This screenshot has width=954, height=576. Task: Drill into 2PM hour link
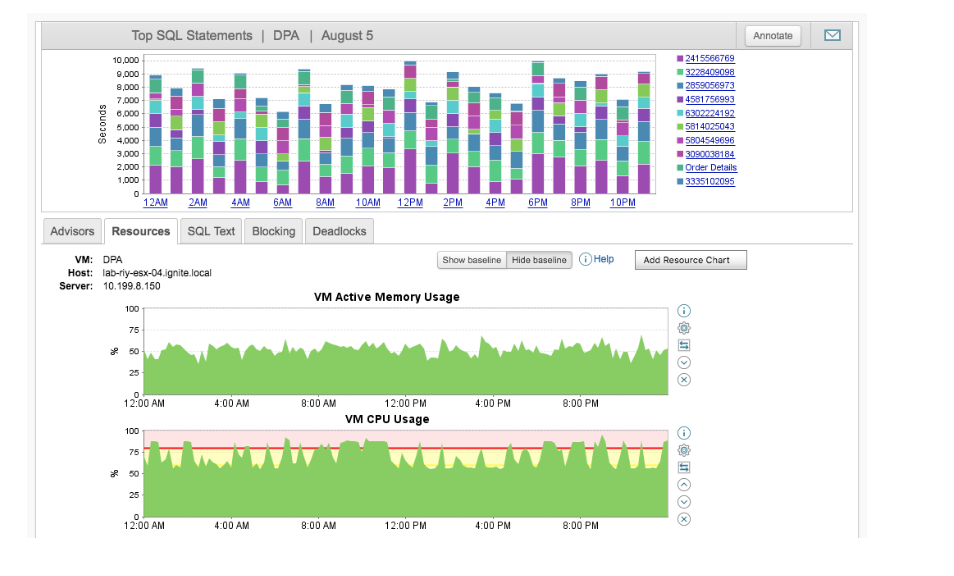click(x=453, y=203)
